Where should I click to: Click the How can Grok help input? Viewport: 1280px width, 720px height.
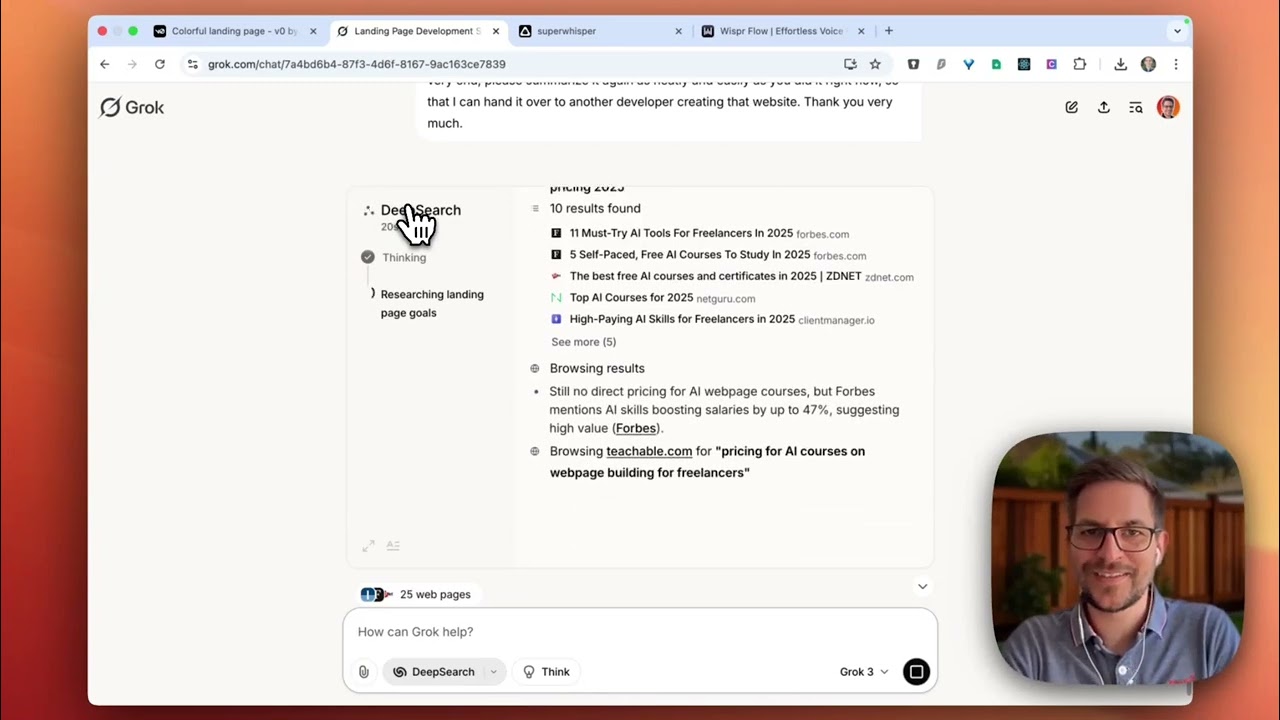point(640,632)
